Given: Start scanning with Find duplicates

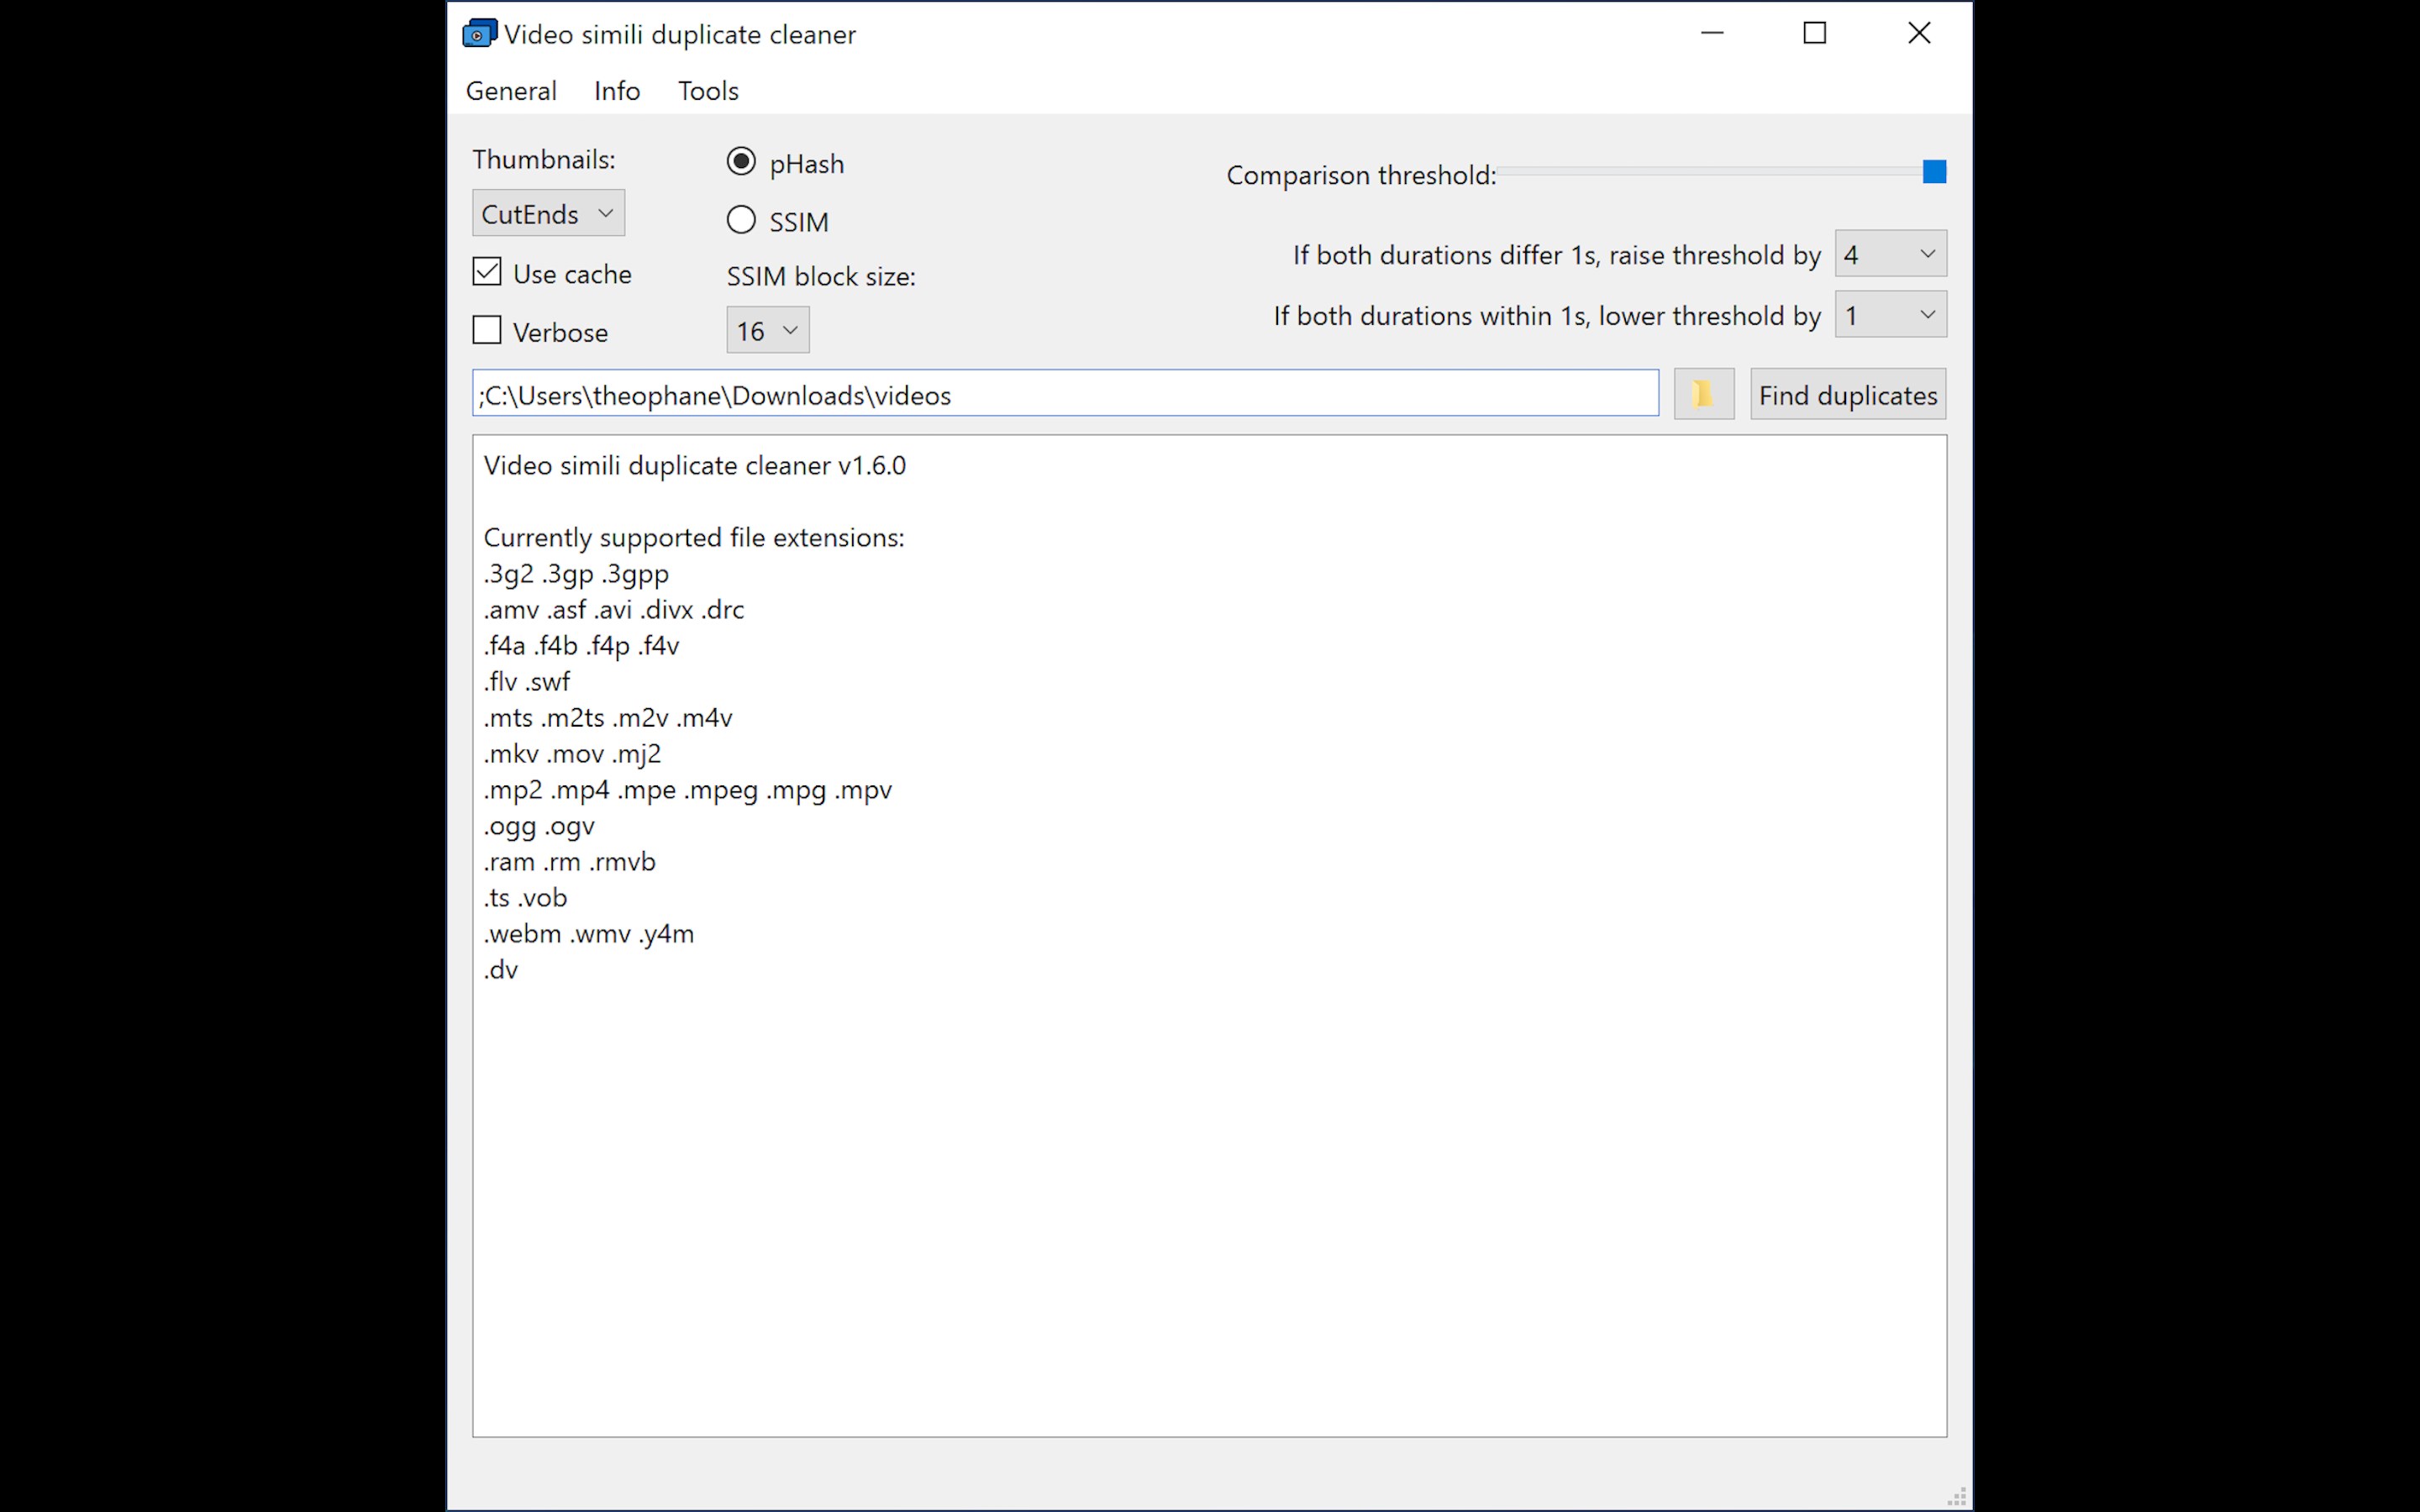Looking at the screenshot, I should 1846,394.
